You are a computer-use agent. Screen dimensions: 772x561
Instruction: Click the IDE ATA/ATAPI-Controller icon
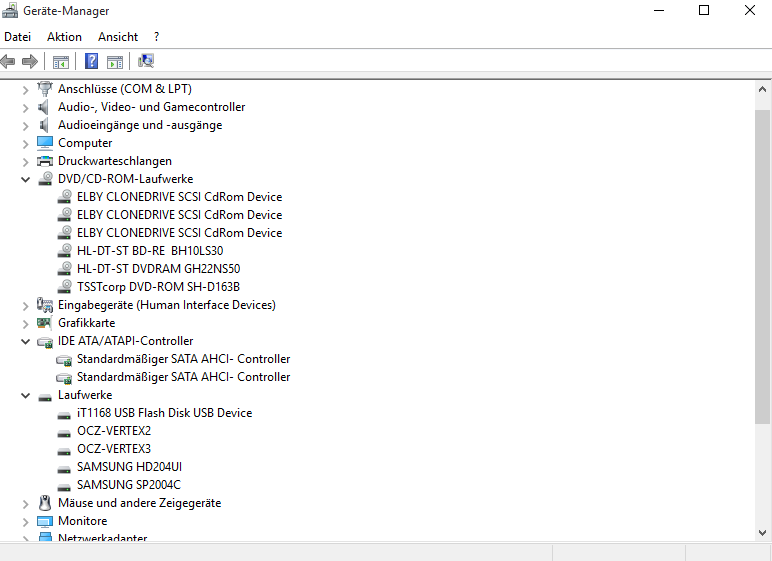[45, 342]
